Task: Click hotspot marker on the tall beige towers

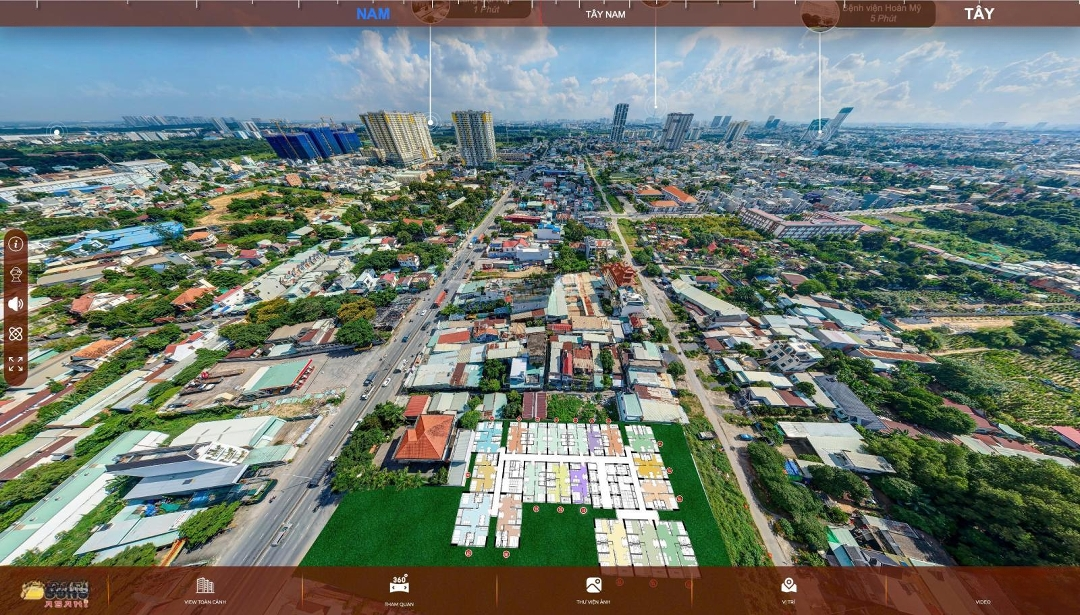Action: click(431, 121)
